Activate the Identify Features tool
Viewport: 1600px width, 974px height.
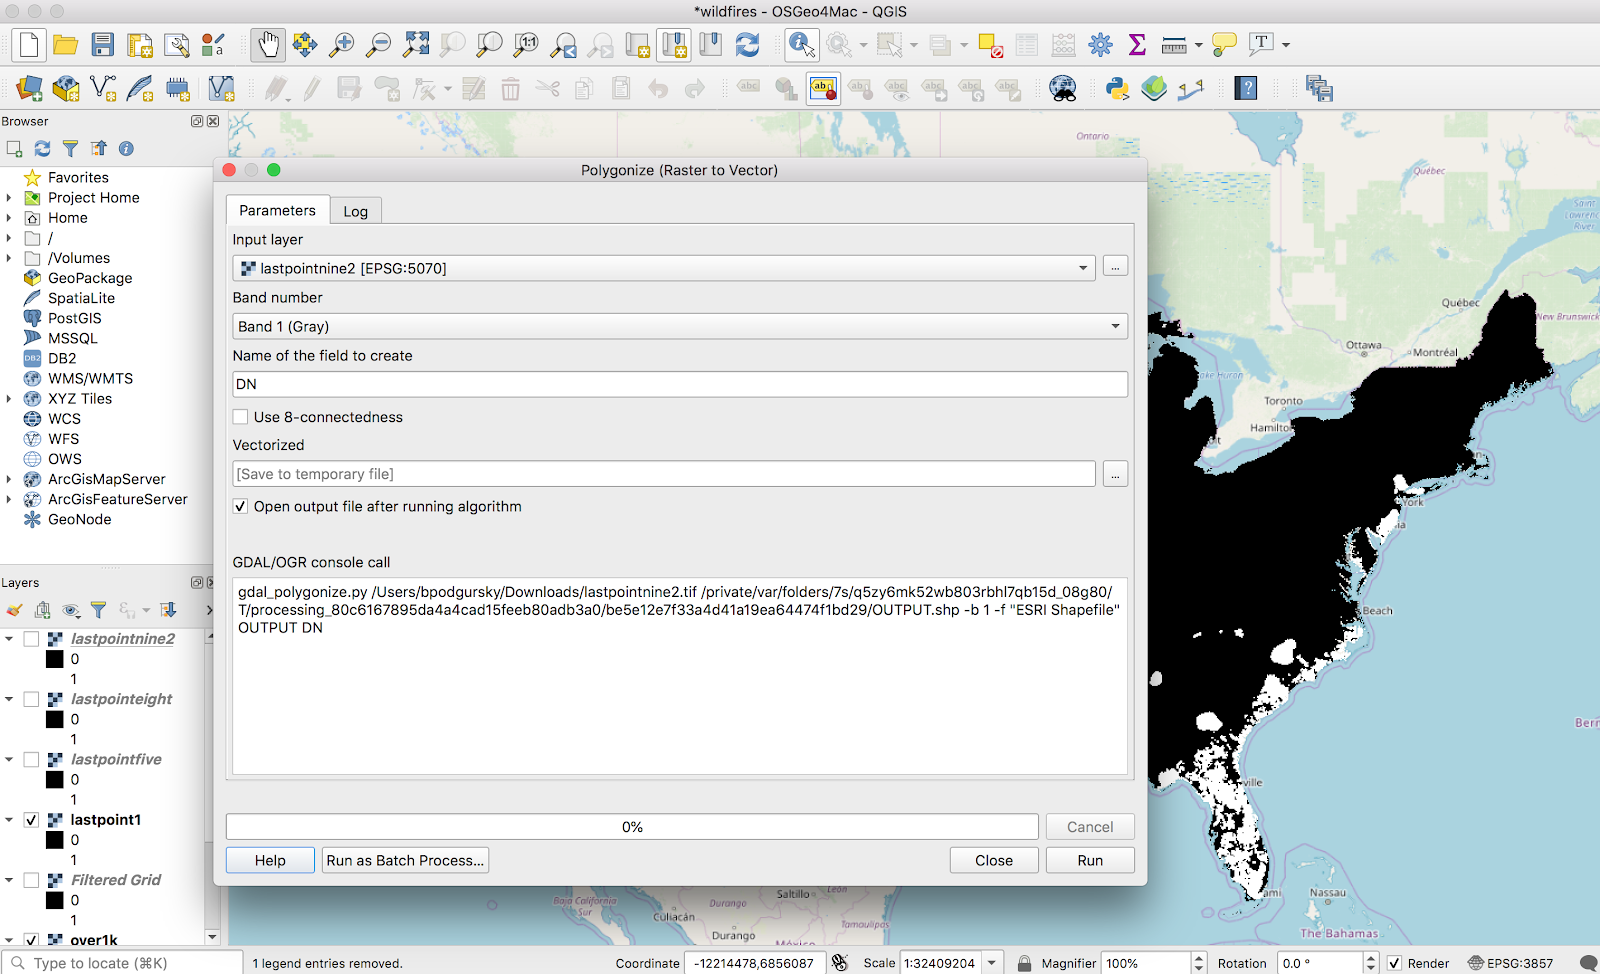point(801,45)
